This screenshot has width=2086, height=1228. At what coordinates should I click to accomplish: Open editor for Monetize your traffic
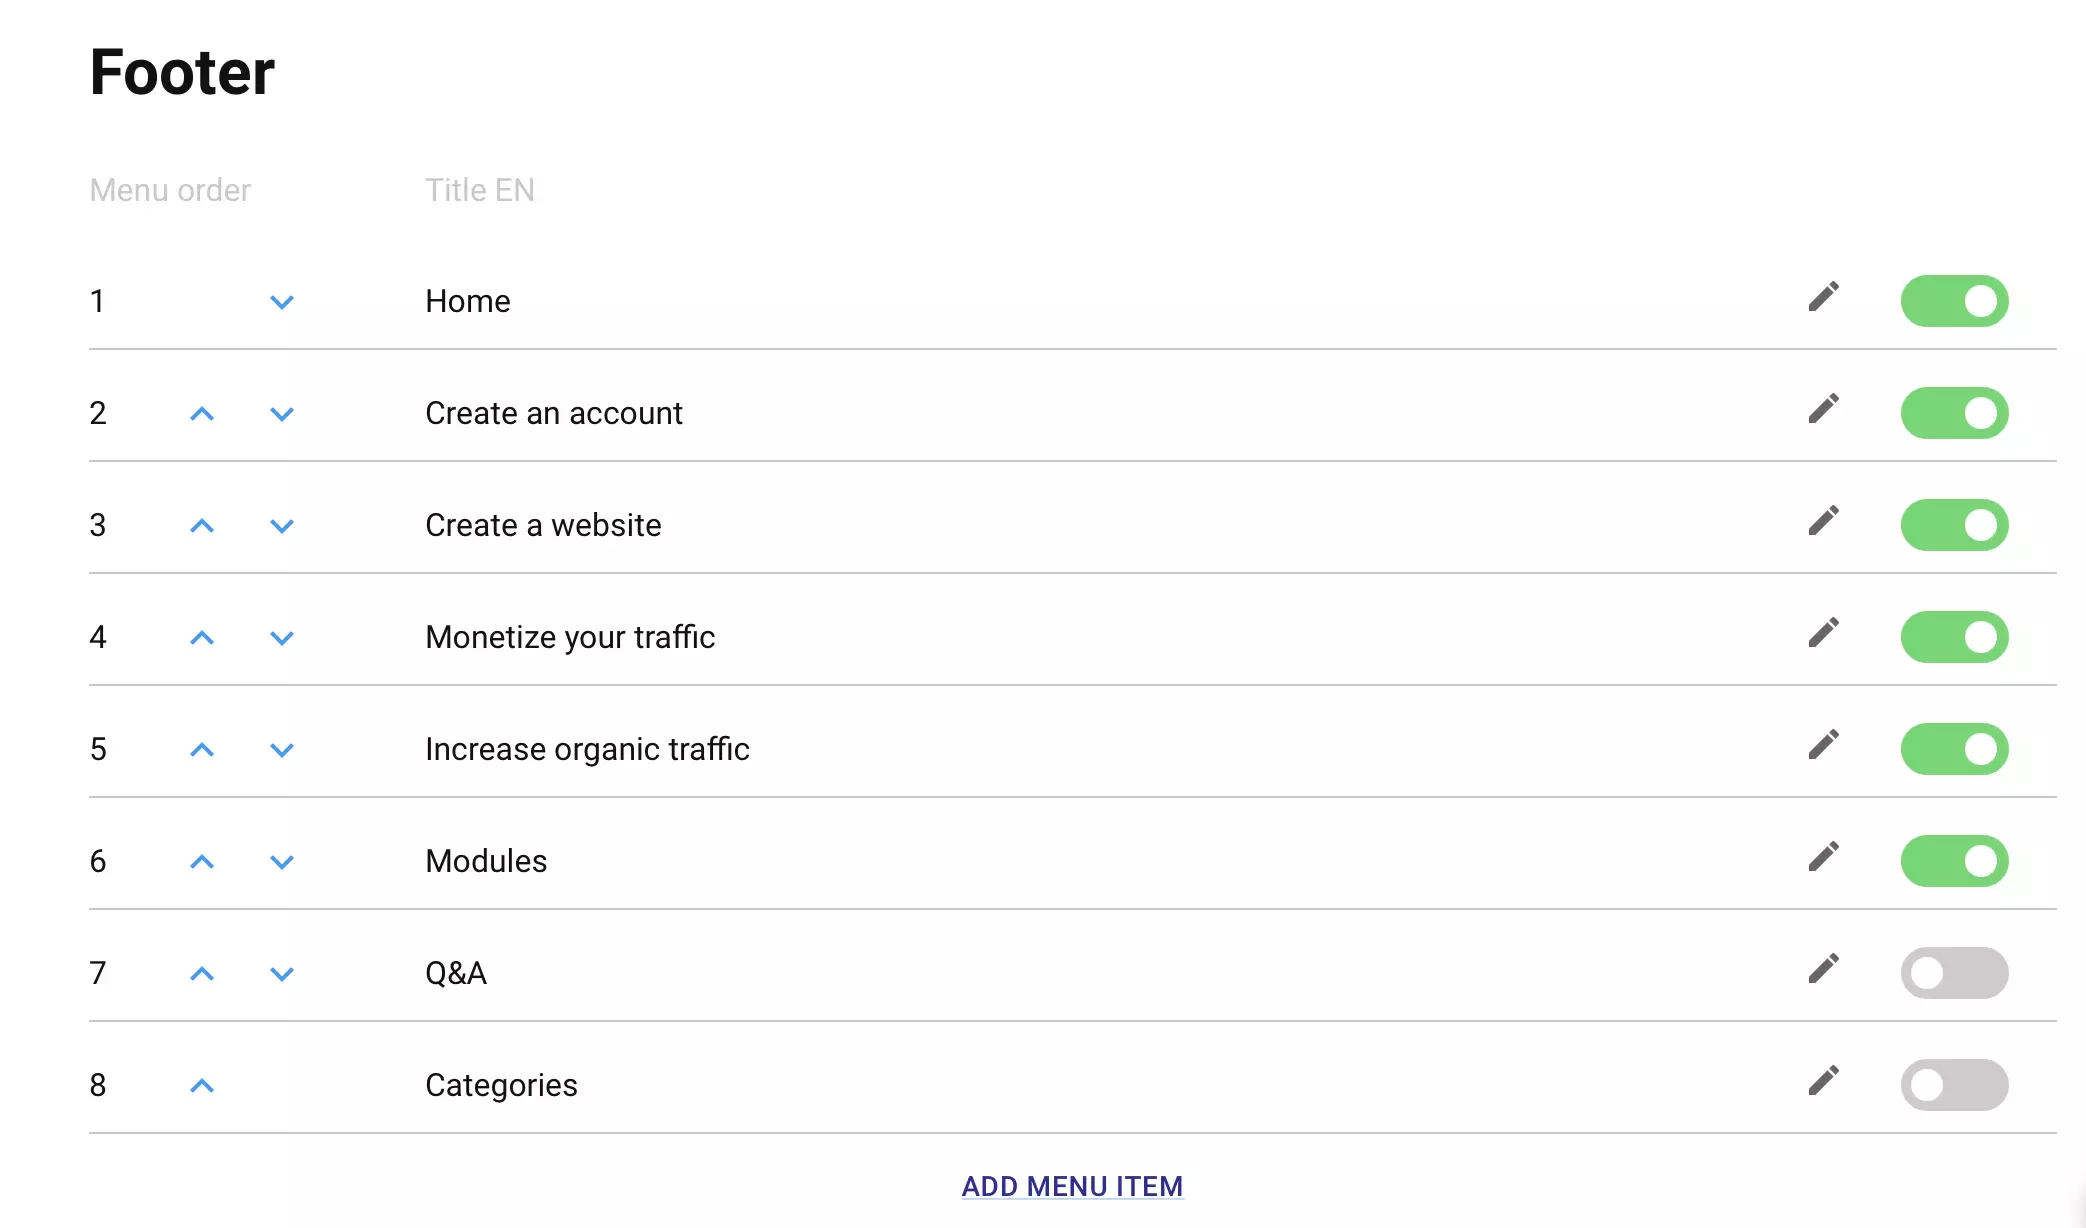pyautogui.click(x=1823, y=633)
